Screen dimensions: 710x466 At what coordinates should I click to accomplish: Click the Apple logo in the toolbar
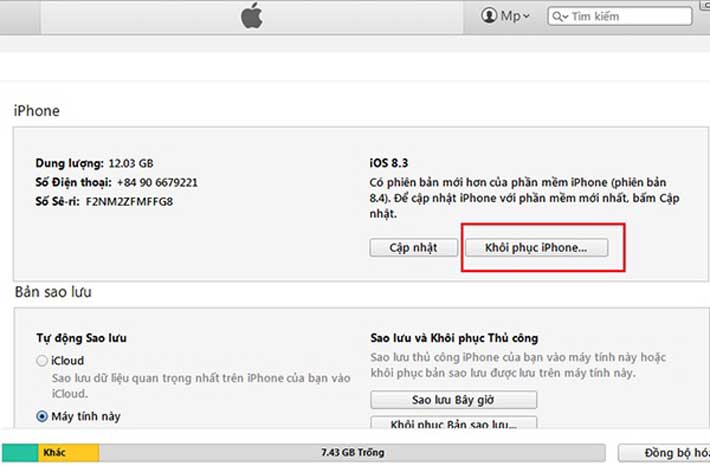pyautogui.click(x=252, y=16)
